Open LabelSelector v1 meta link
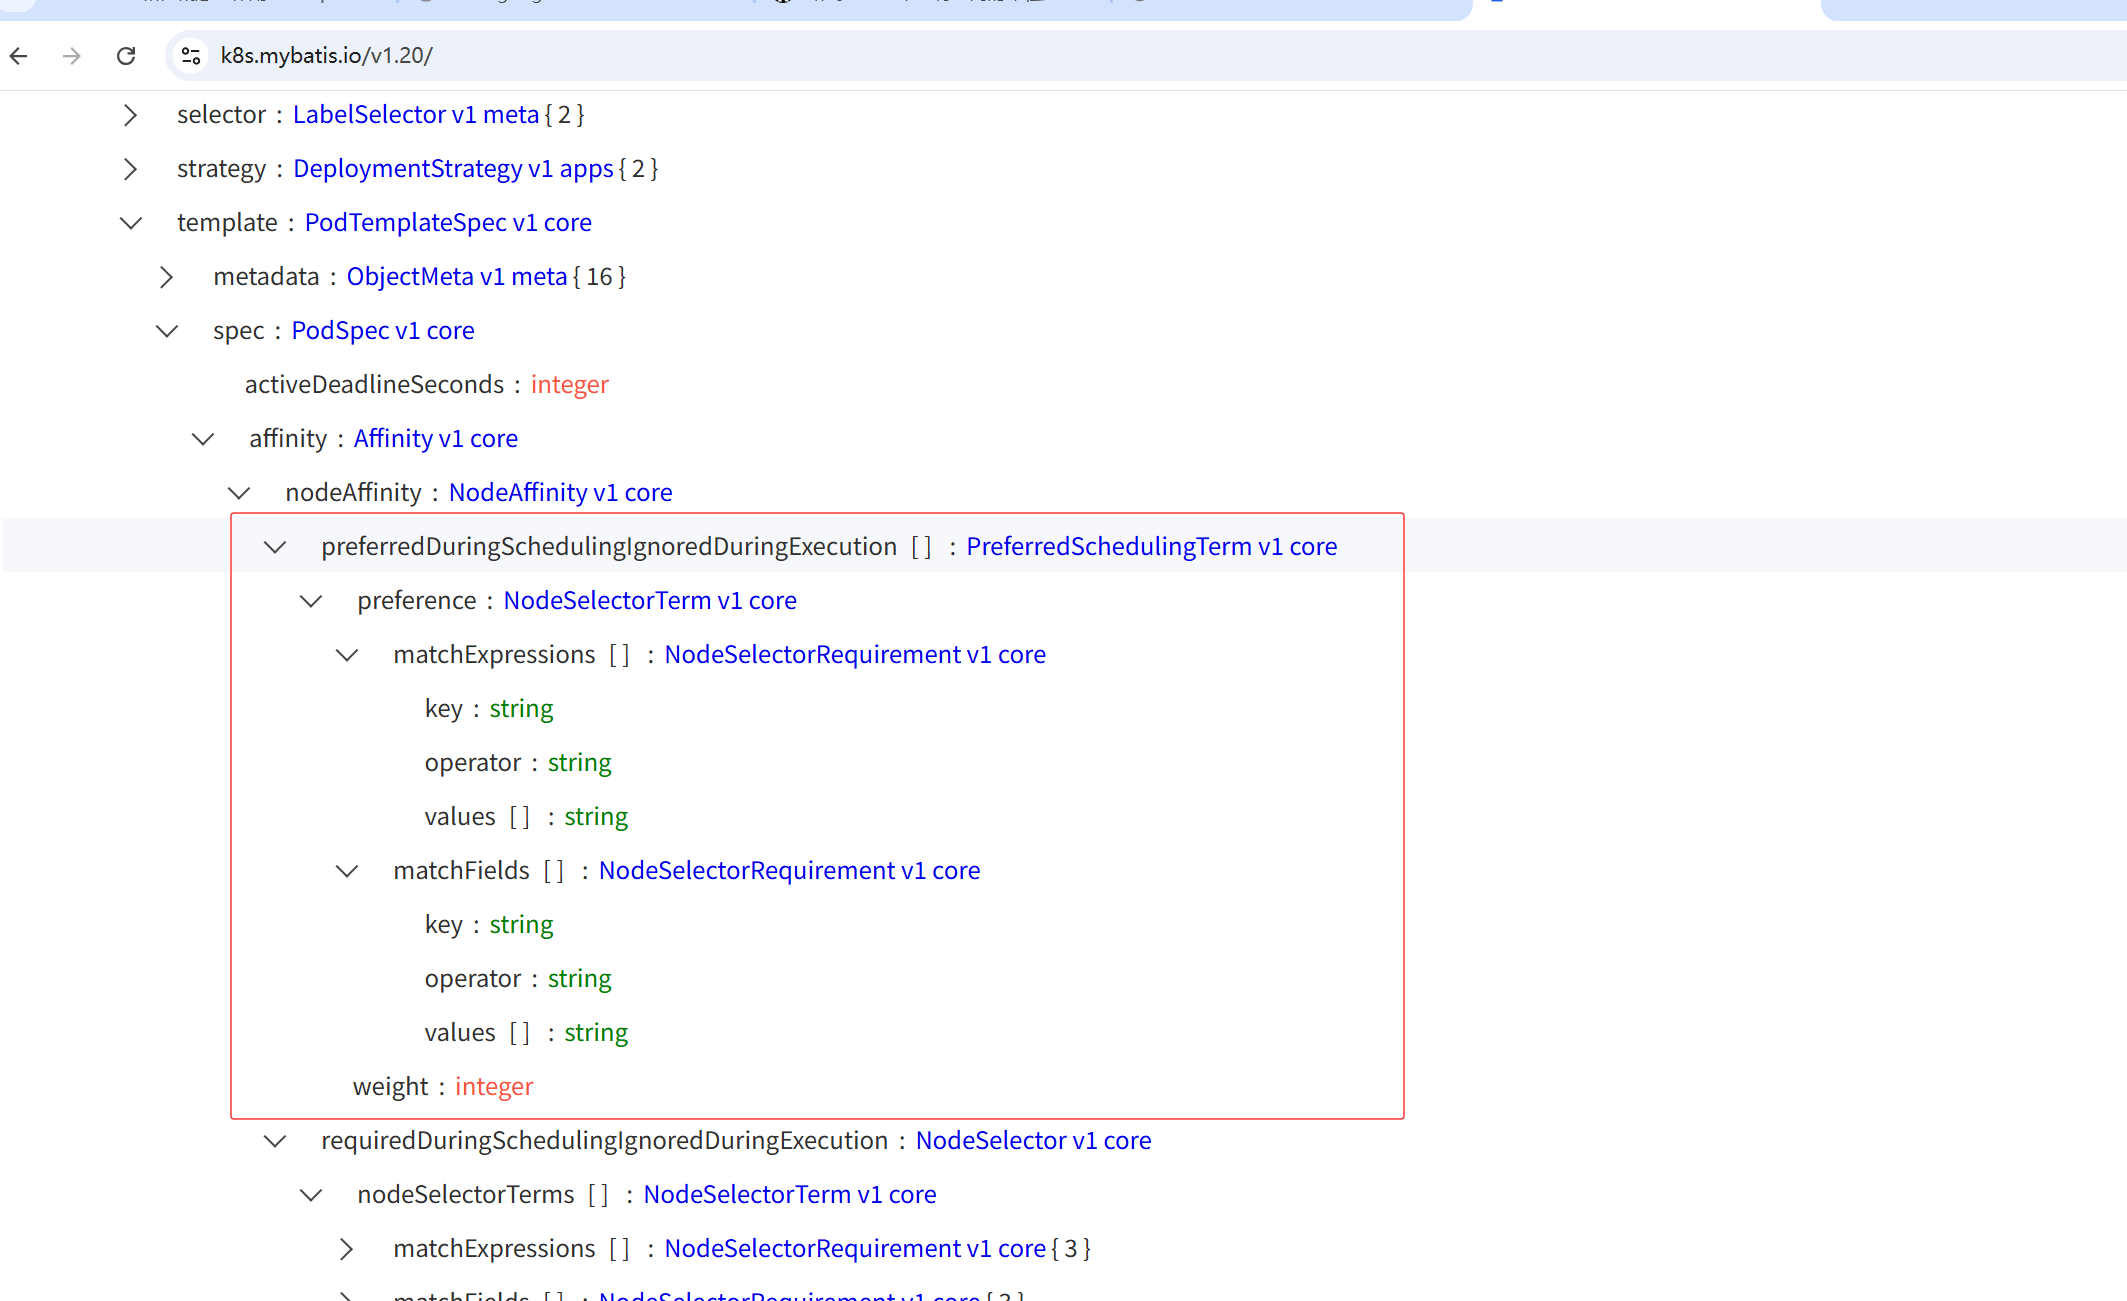This screenshot has width=2127, height=1301. [x=415, y=115]
